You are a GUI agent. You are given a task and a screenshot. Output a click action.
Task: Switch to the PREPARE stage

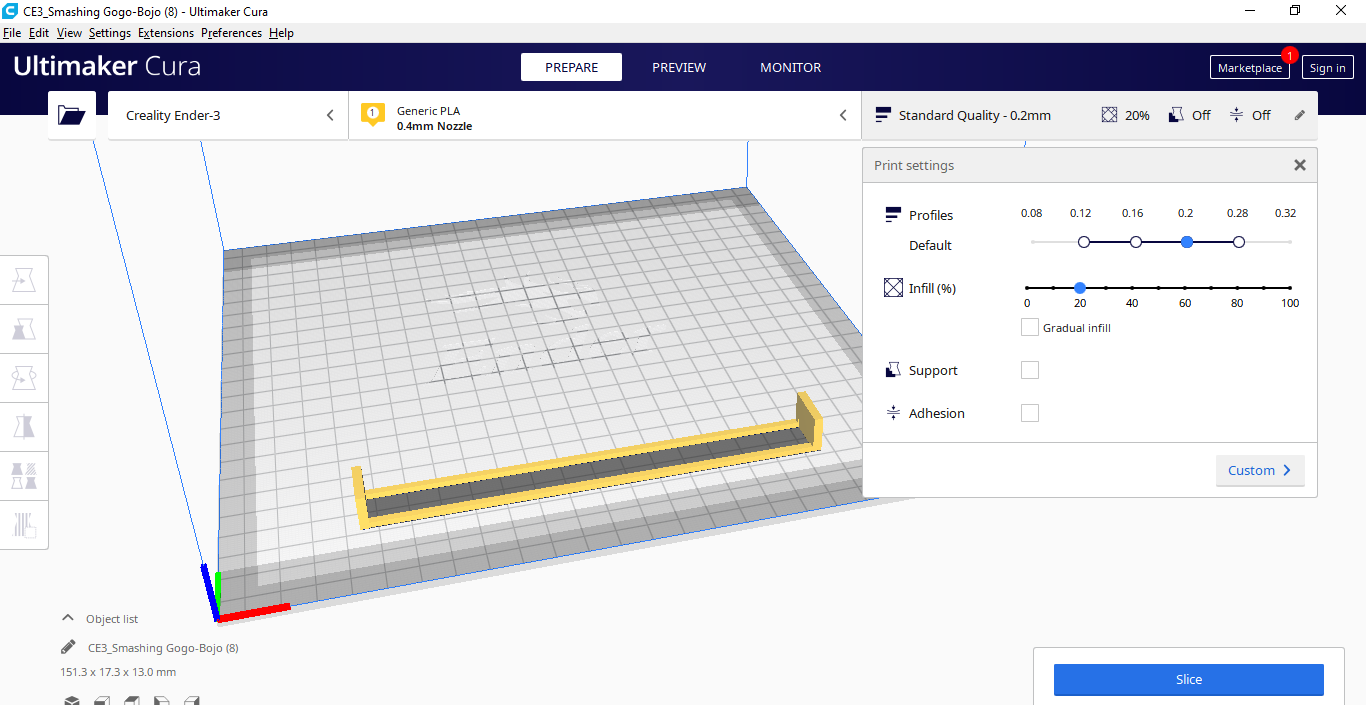[571, 67]
